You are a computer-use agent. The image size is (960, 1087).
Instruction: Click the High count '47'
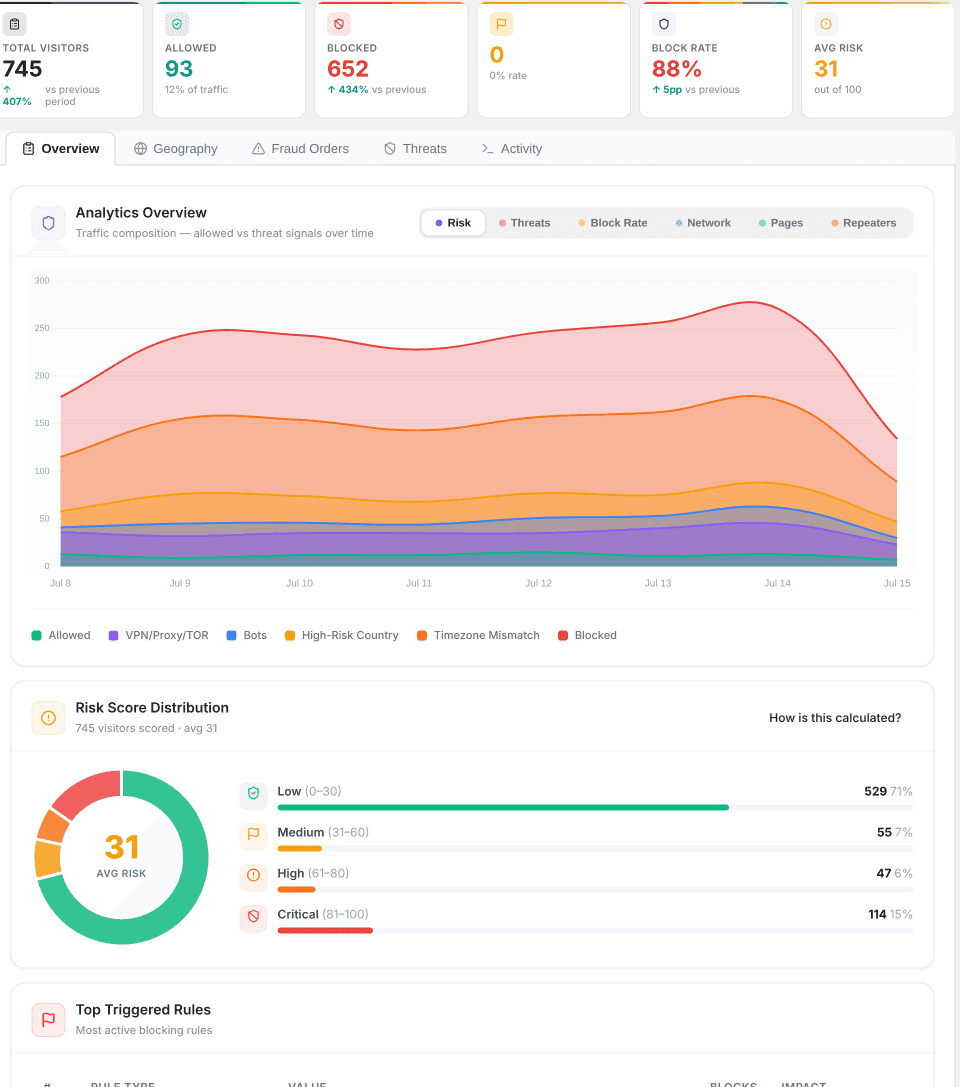pyautogui.click(x=884, y=873)
